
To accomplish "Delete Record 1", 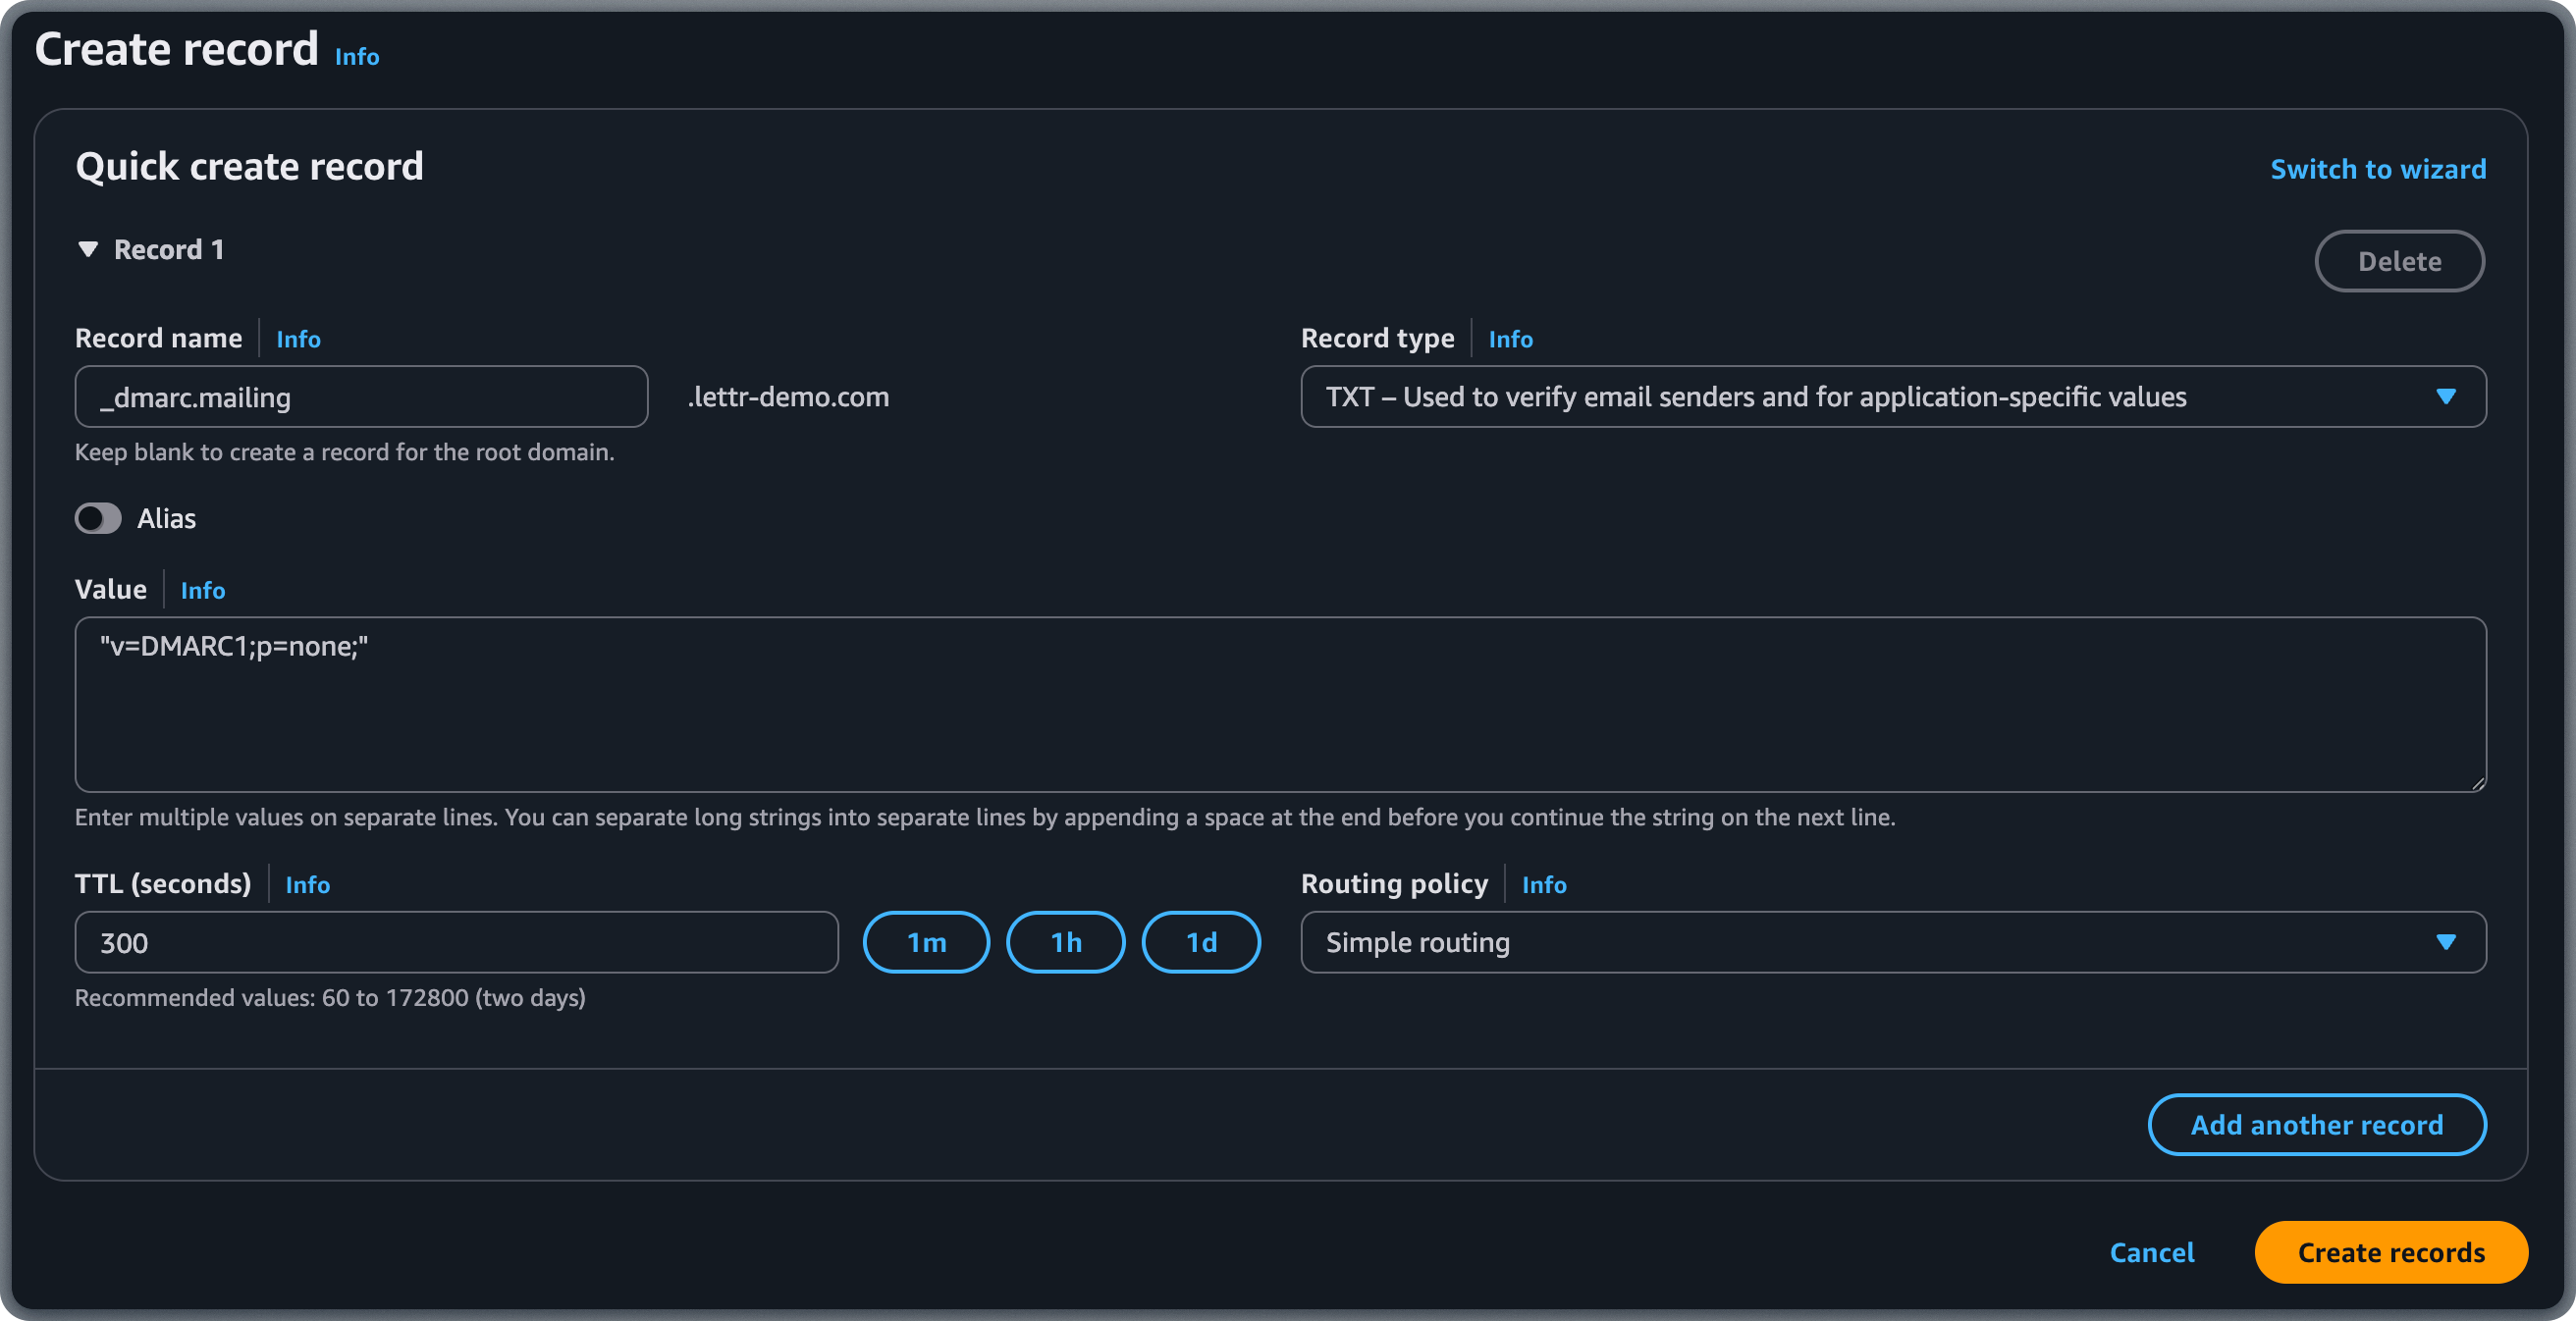I will click(2400, 260).
